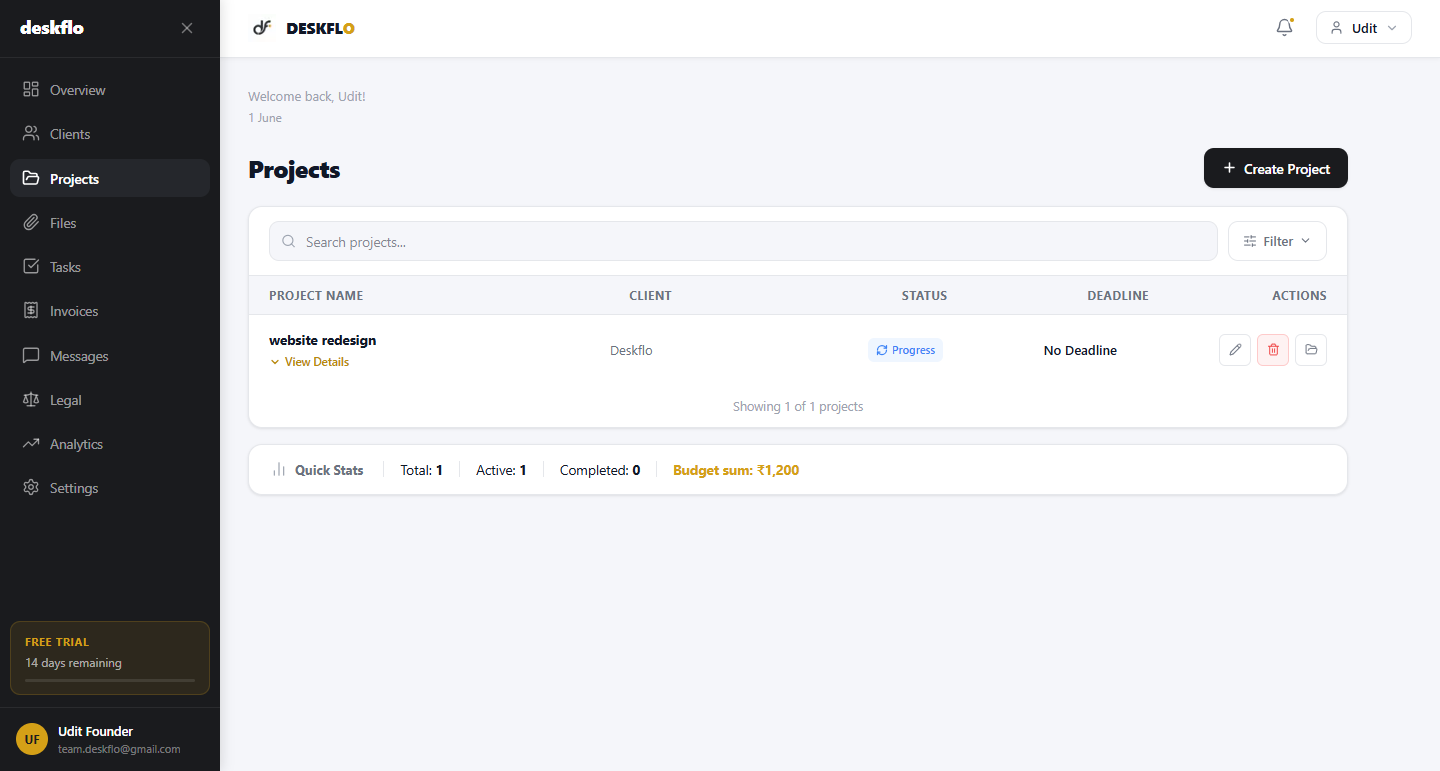Click the magnifier icon in search bar
This screenshot has height=771, width=1440.
(289, 242)
